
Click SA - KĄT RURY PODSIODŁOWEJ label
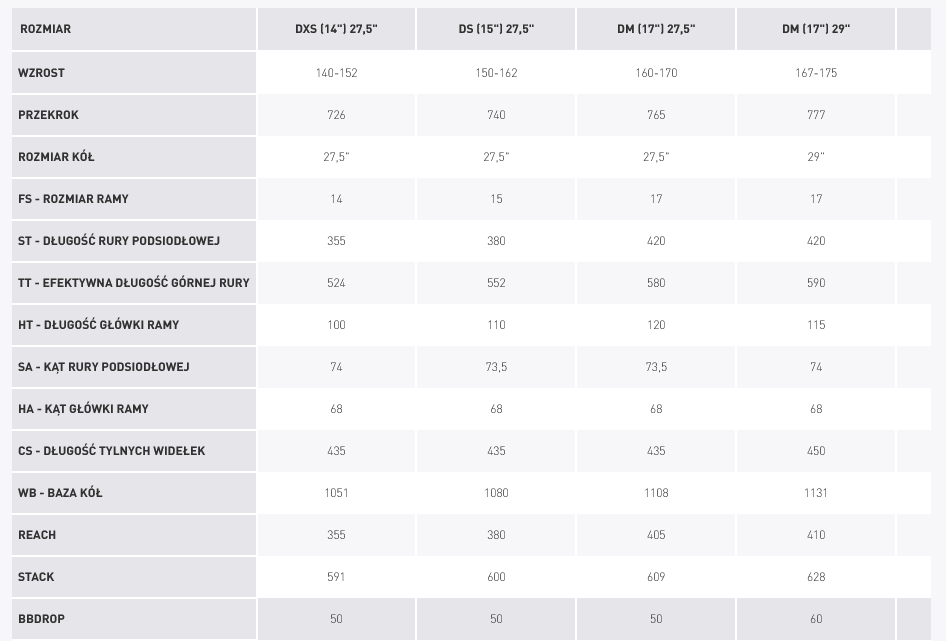pos(103,366)
